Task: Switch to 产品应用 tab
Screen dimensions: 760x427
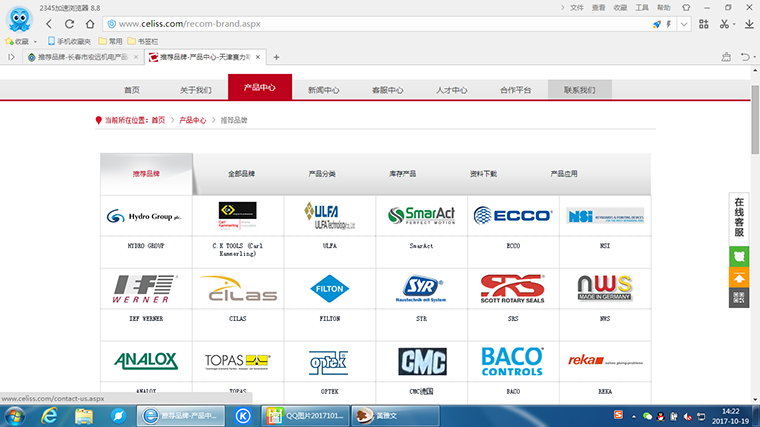Action: (564, 174)
